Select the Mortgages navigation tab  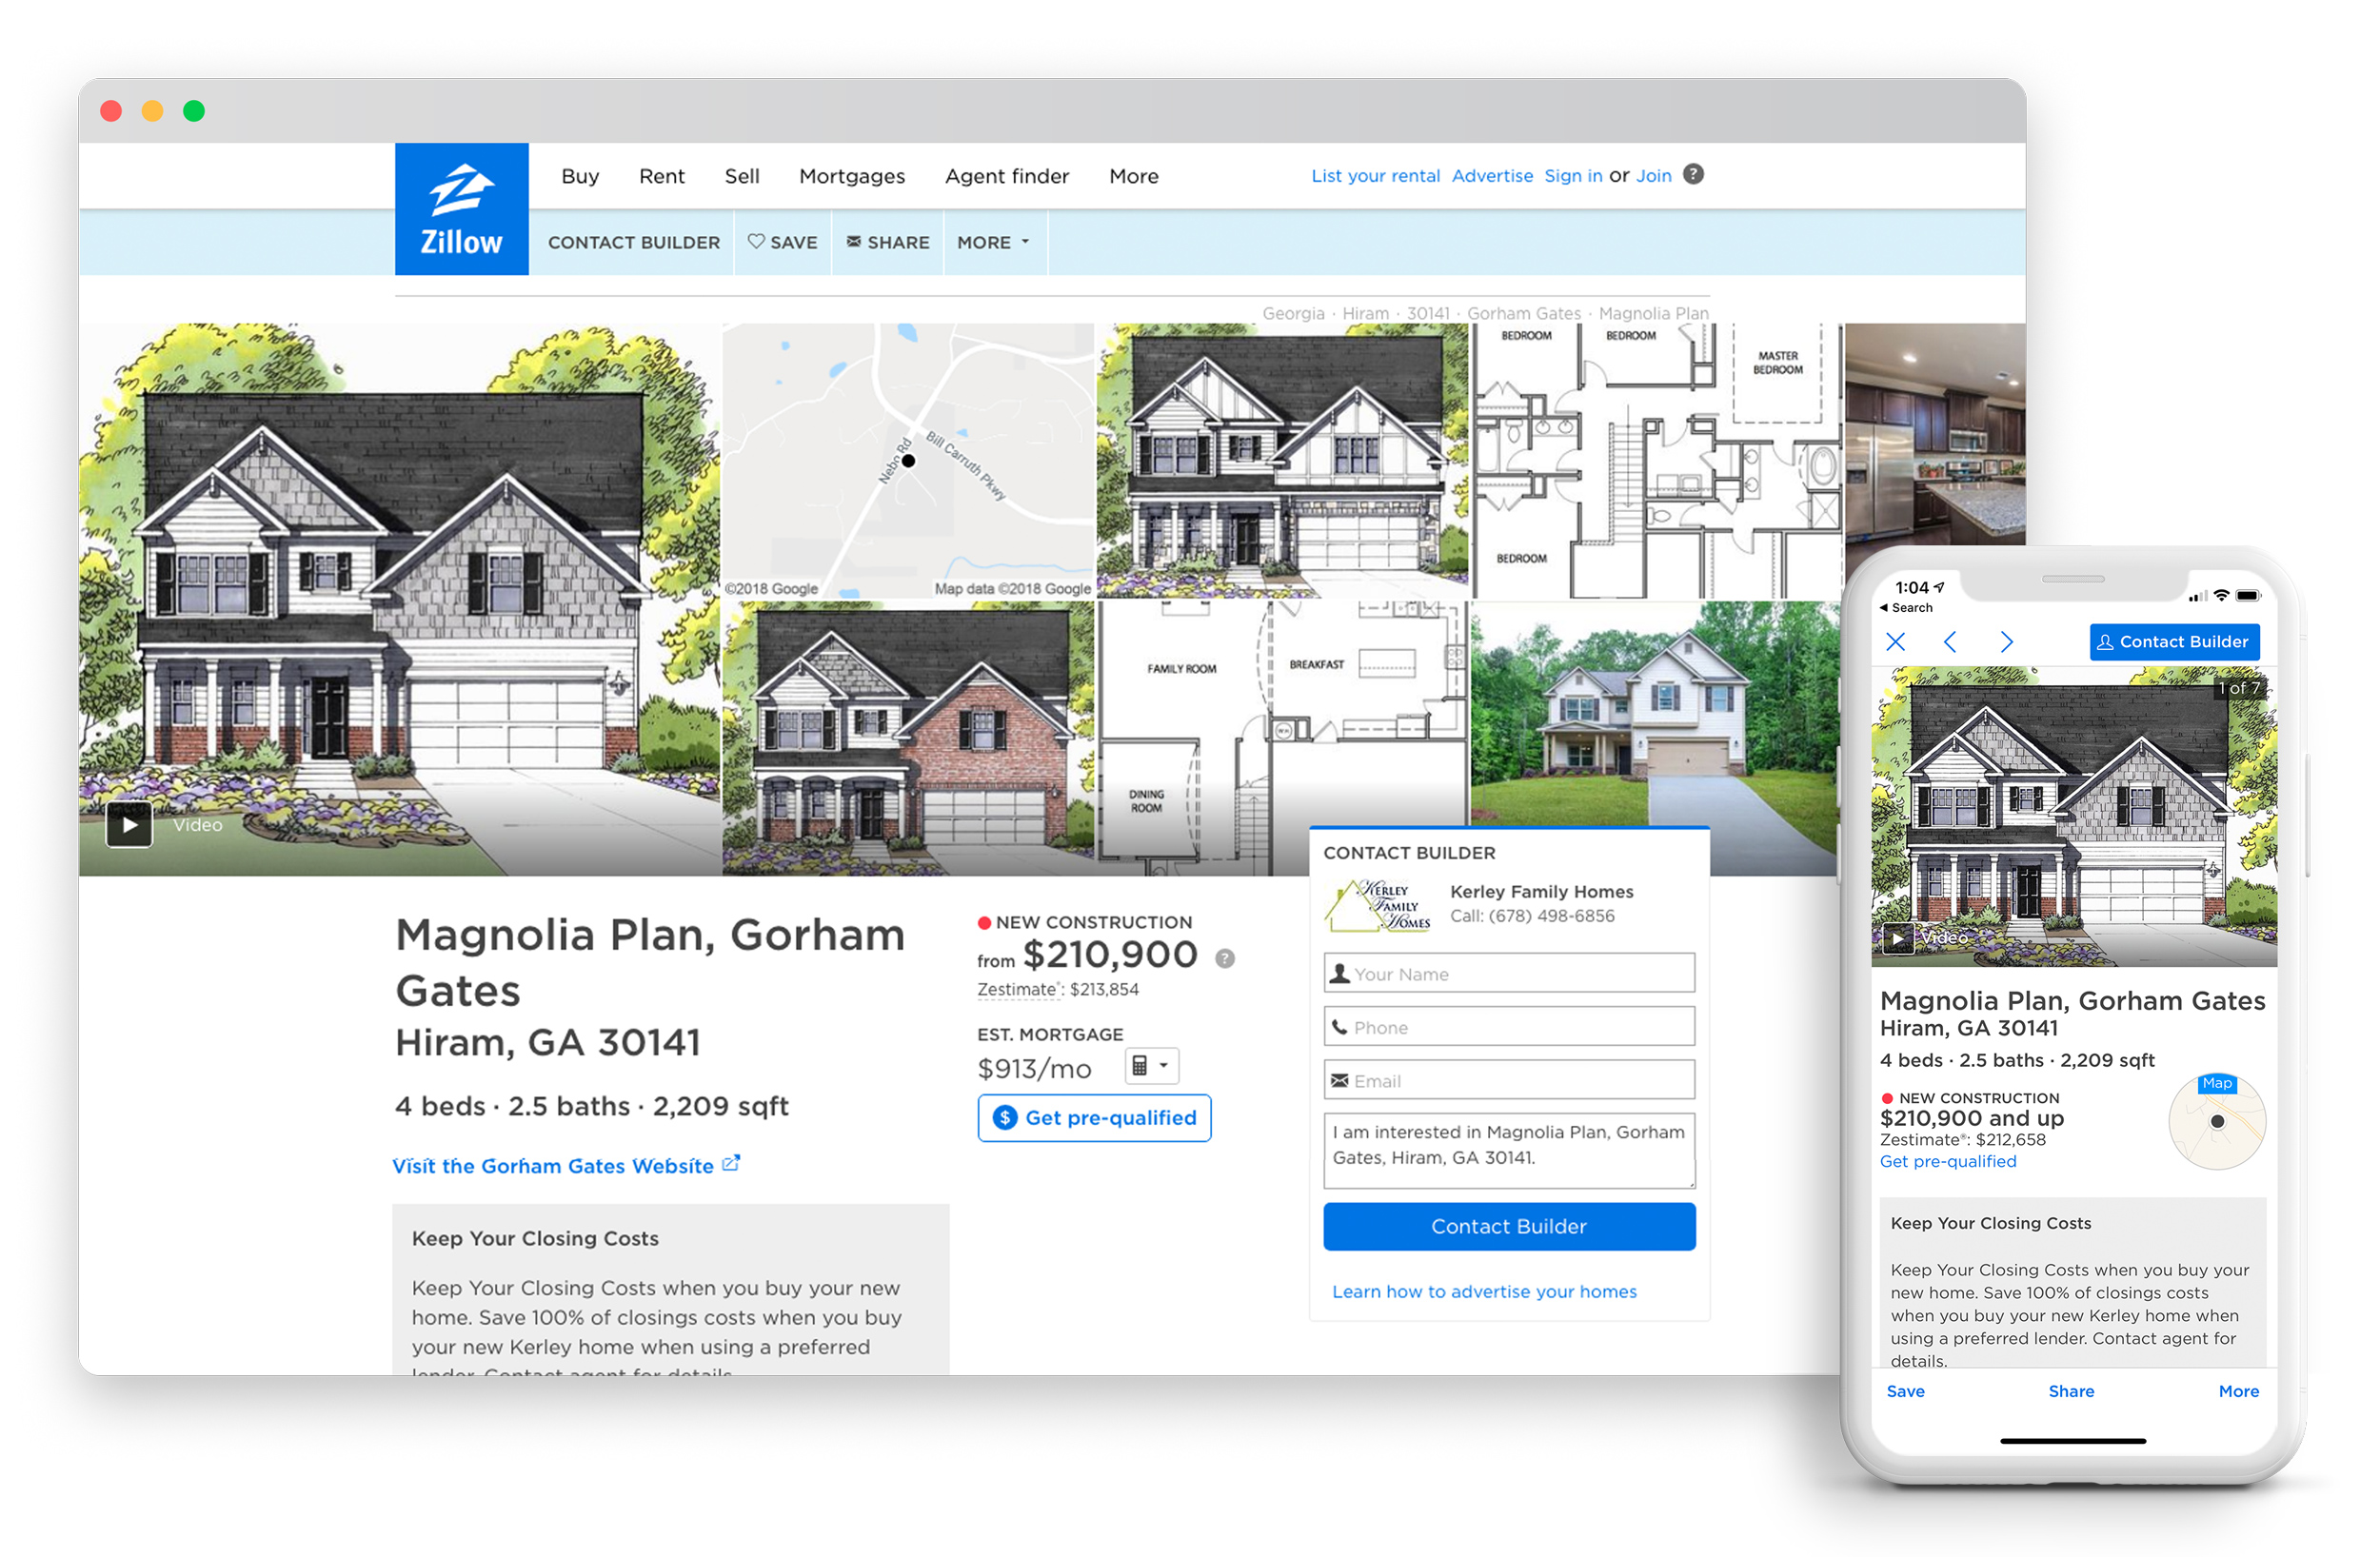[850, 175]
